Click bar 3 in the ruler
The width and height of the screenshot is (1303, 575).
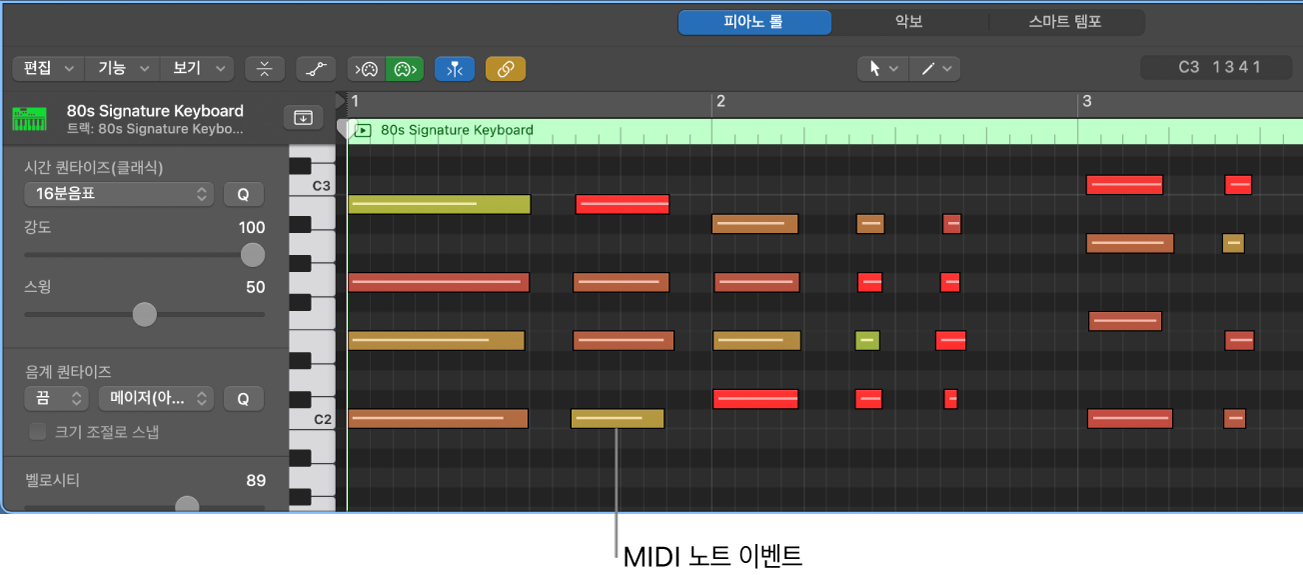tap(1087, 102)
